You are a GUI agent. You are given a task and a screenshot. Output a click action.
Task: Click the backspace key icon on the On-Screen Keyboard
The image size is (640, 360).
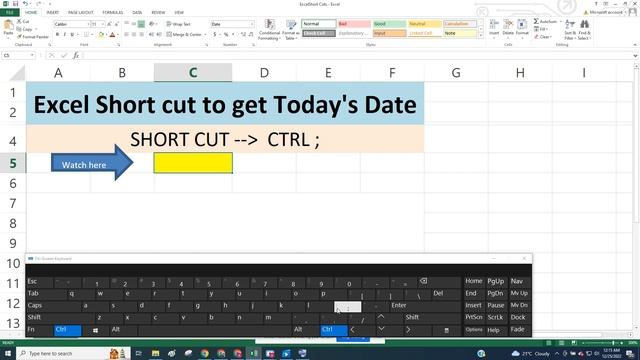423,281
